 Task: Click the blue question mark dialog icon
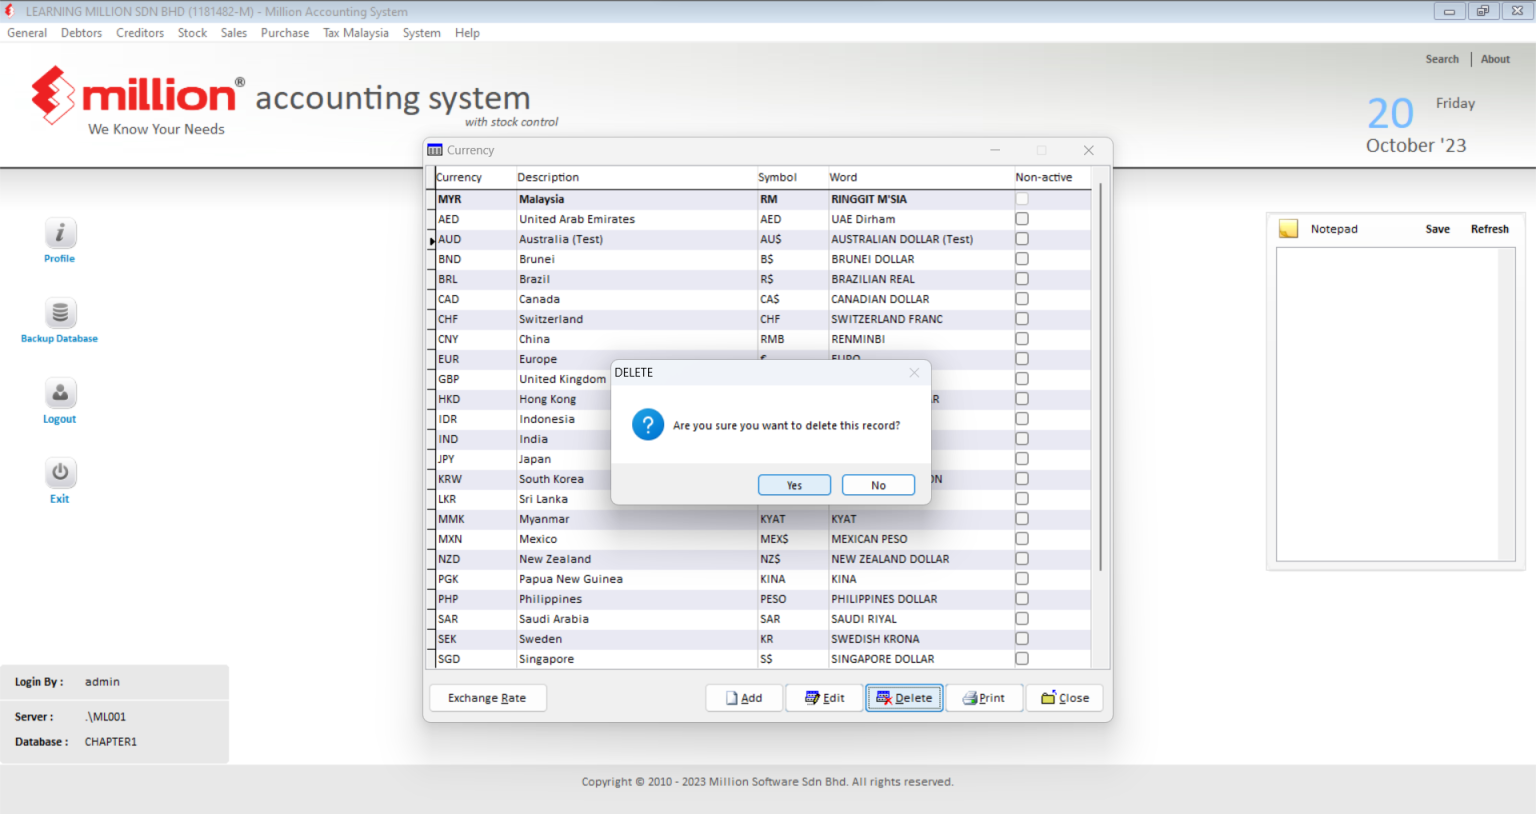click(x=648, y=424)
